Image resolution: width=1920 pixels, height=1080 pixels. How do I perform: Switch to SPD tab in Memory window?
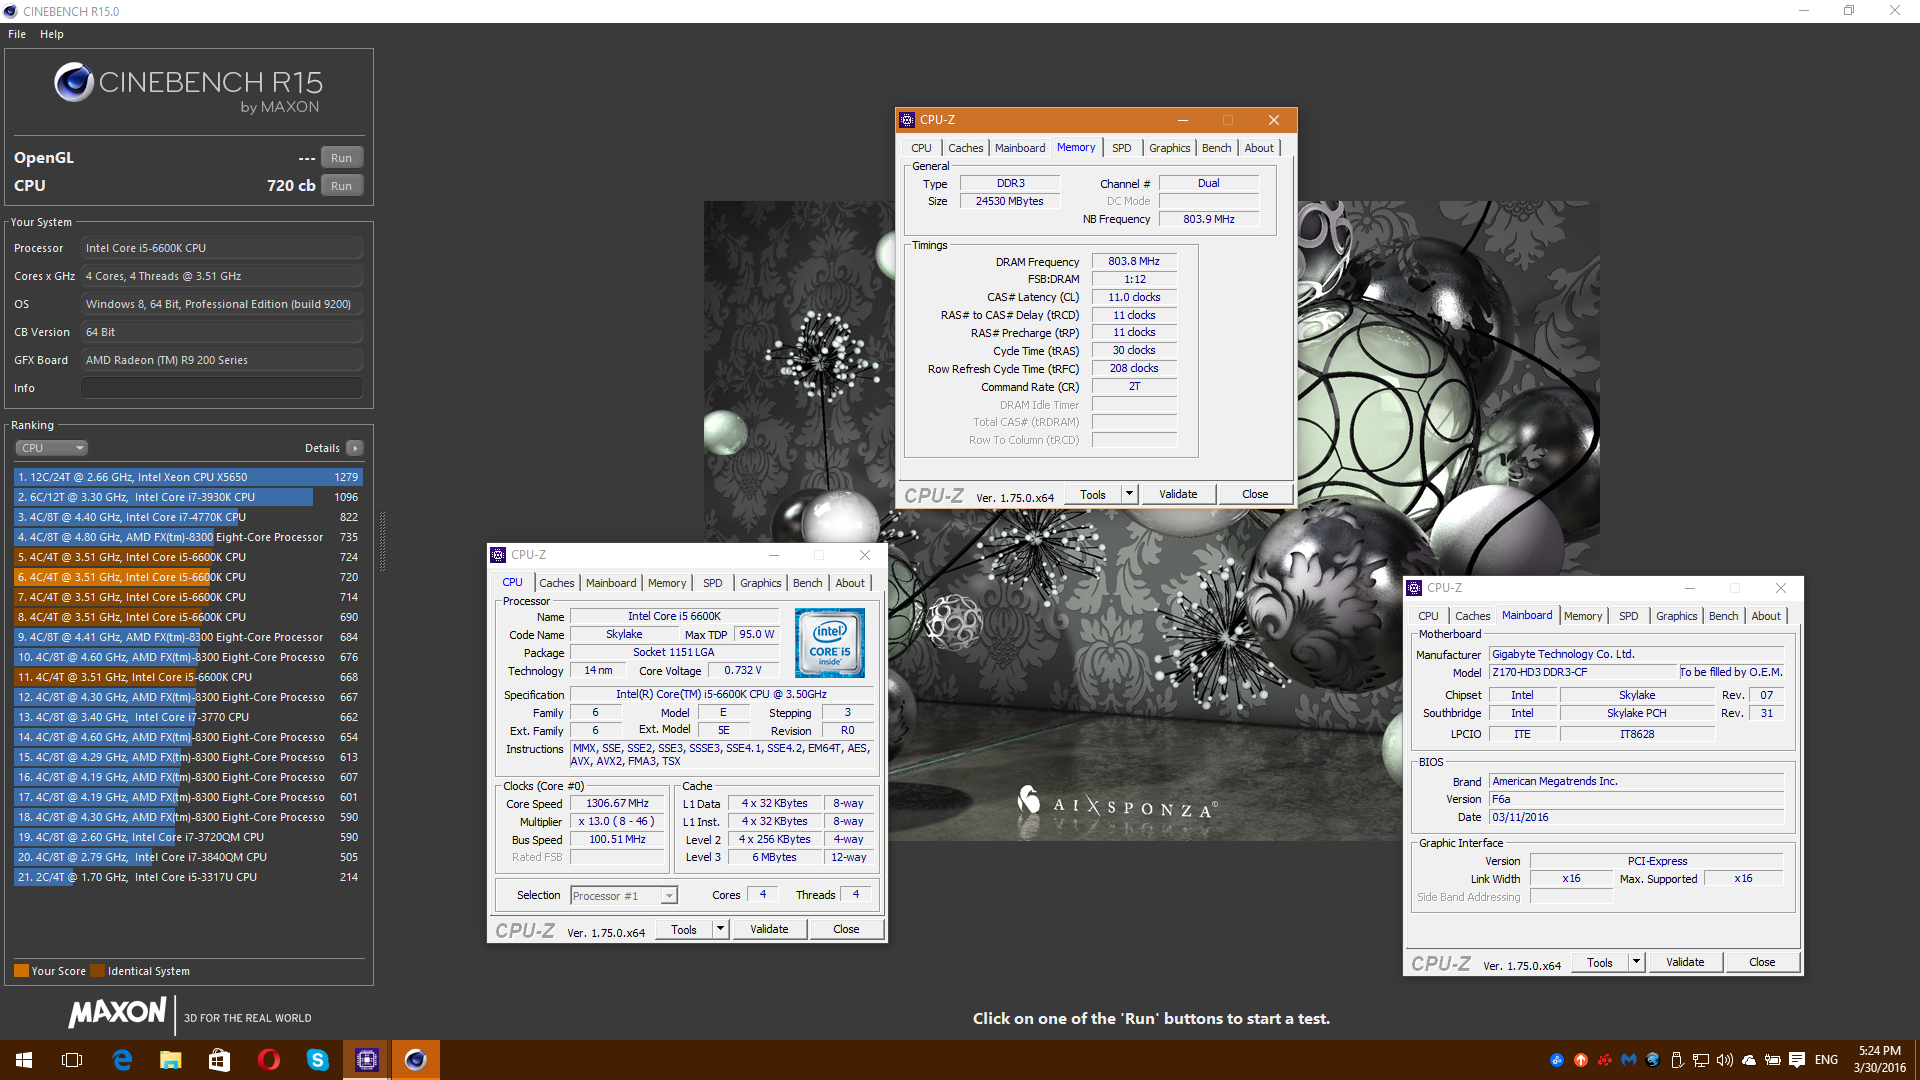coord(1122,148)
